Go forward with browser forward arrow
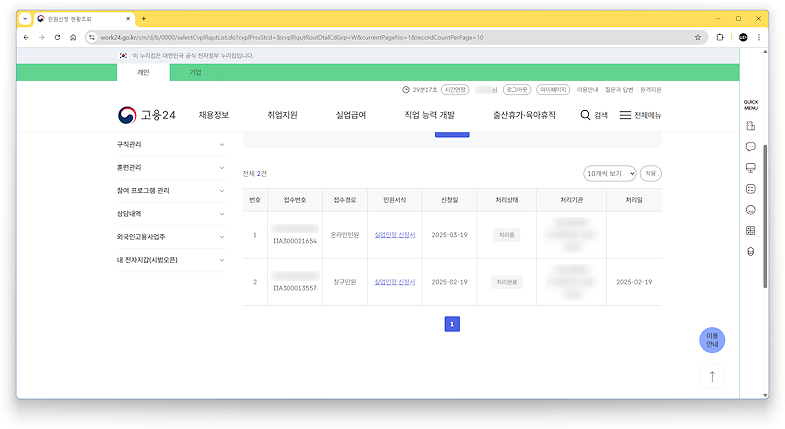785x429 pixels. 42,38
